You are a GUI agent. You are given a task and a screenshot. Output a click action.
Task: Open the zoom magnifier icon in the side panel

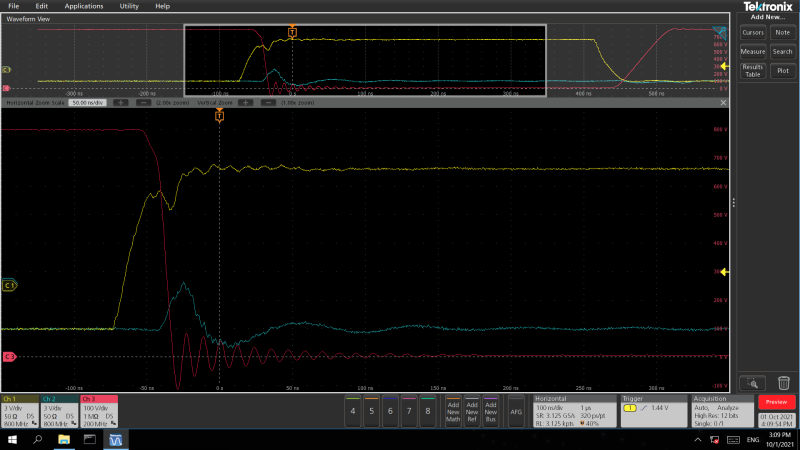(751, 382)
